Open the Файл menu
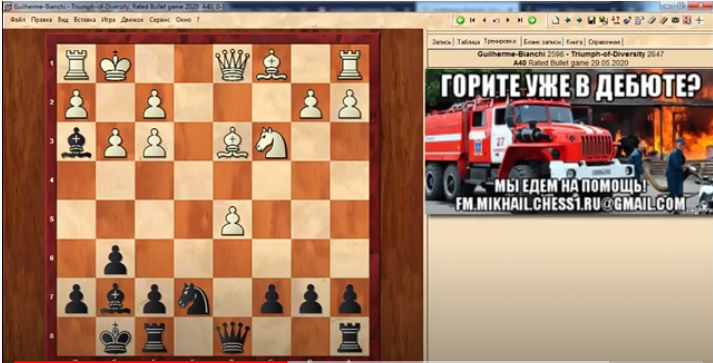The image size is (713, 363). (18, 20)
